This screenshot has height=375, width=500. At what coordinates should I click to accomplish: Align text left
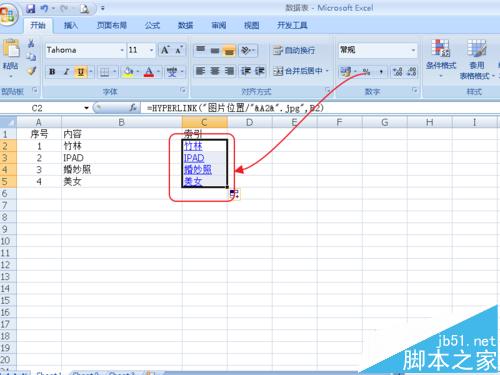point(200,71)
